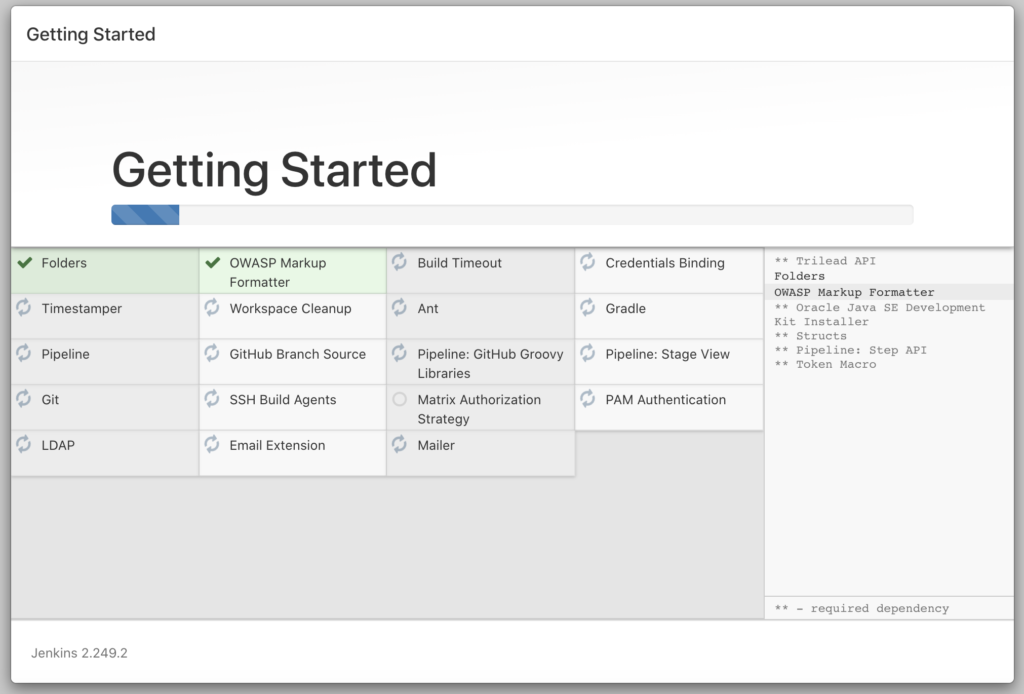The width and height of the screenshot is (1024, 694).
Task: Click the Getting Started title bar text
Action: tap(91, 34)
